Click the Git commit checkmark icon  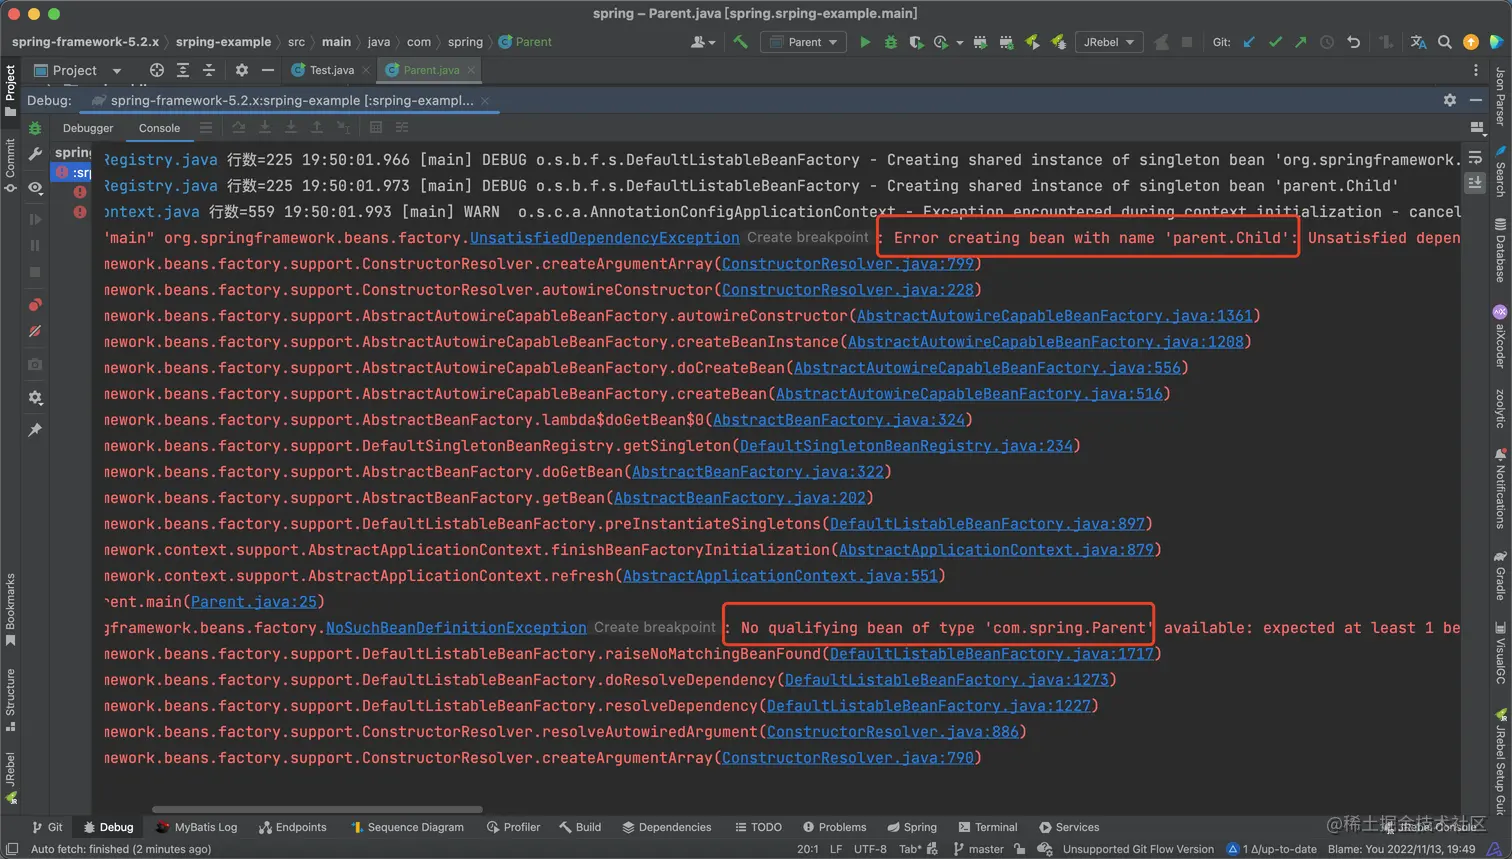click(1275, 42)
